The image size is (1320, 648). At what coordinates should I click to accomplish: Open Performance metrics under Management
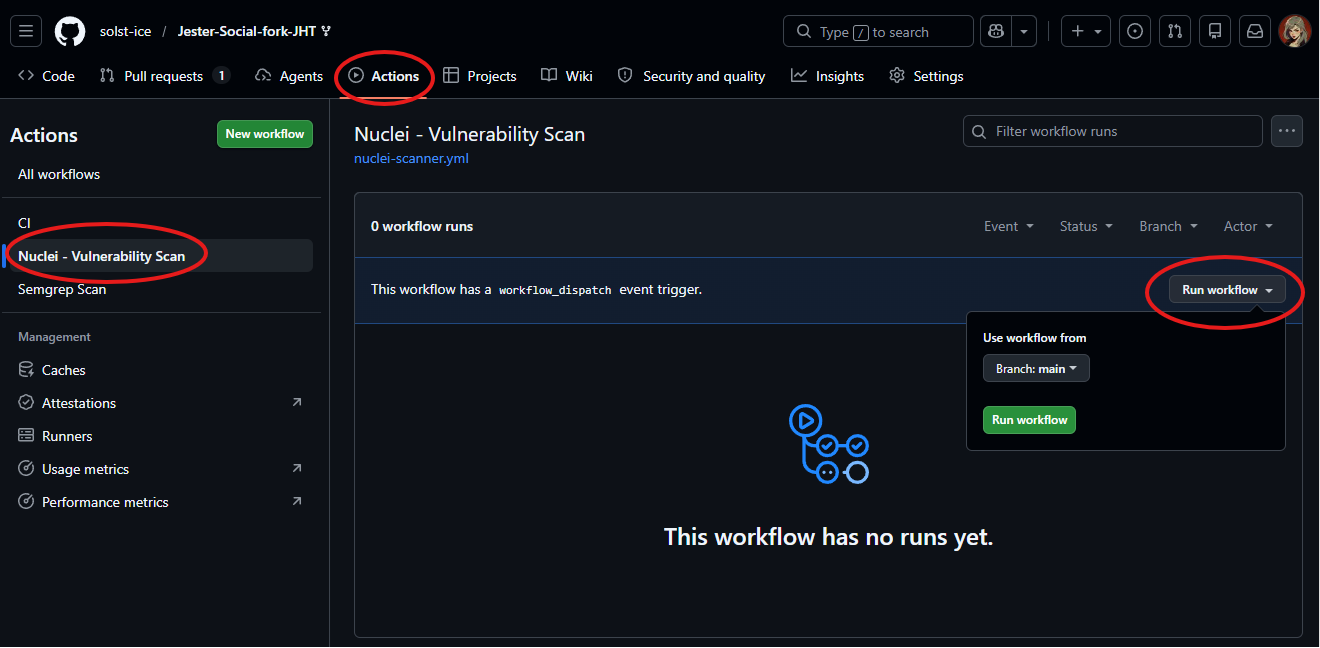coord(160,502)
